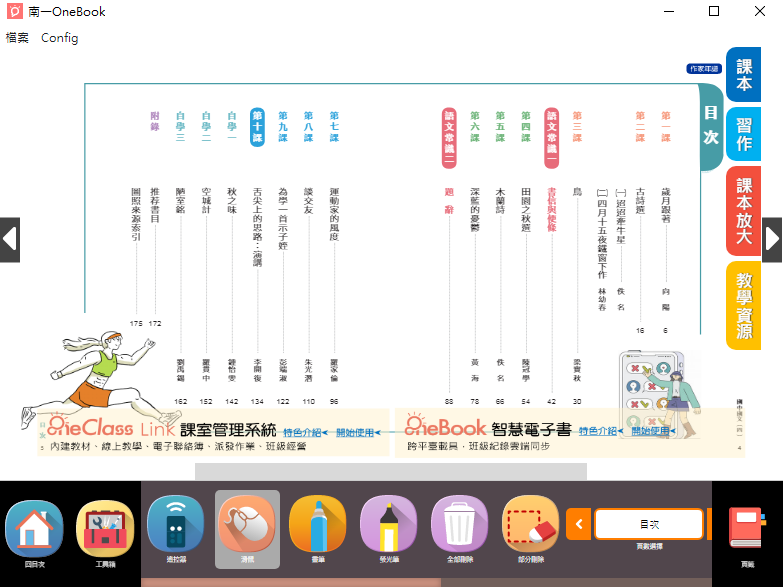Click the home (回目次) icon
This screenshot has height=587, width=783.
[34, 529]
